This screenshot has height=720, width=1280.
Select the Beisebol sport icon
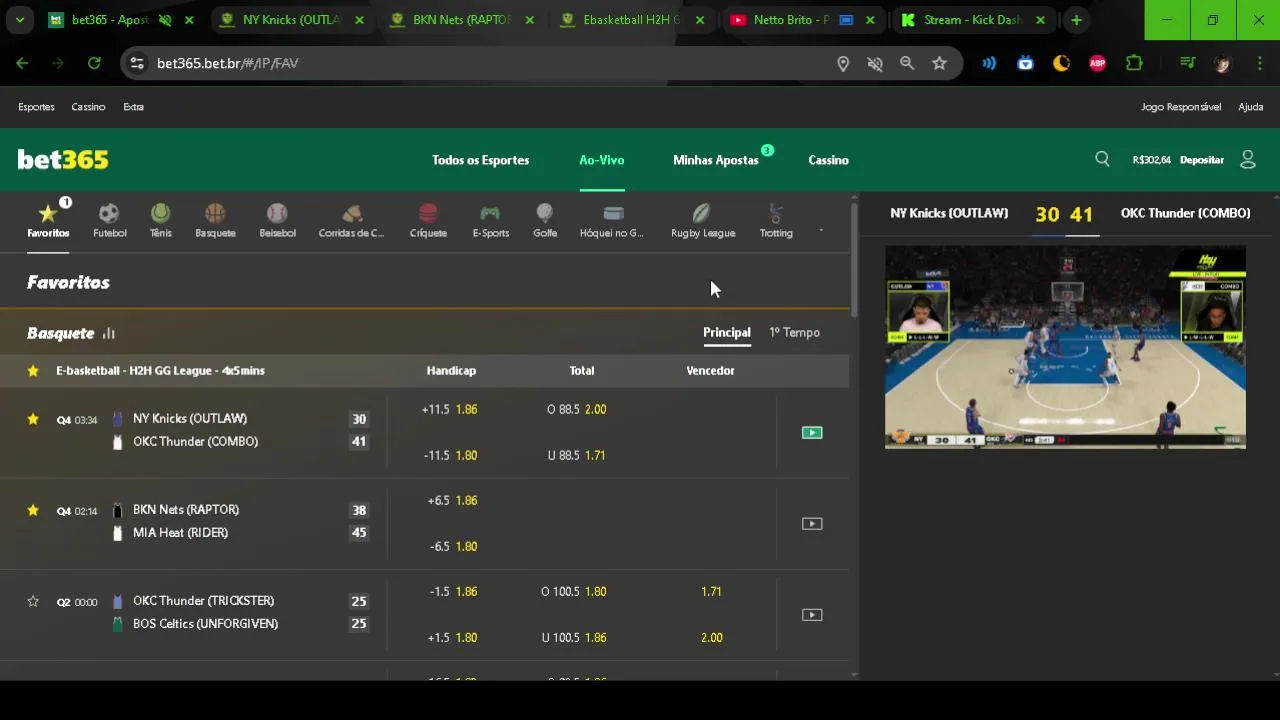click(277, 220)
